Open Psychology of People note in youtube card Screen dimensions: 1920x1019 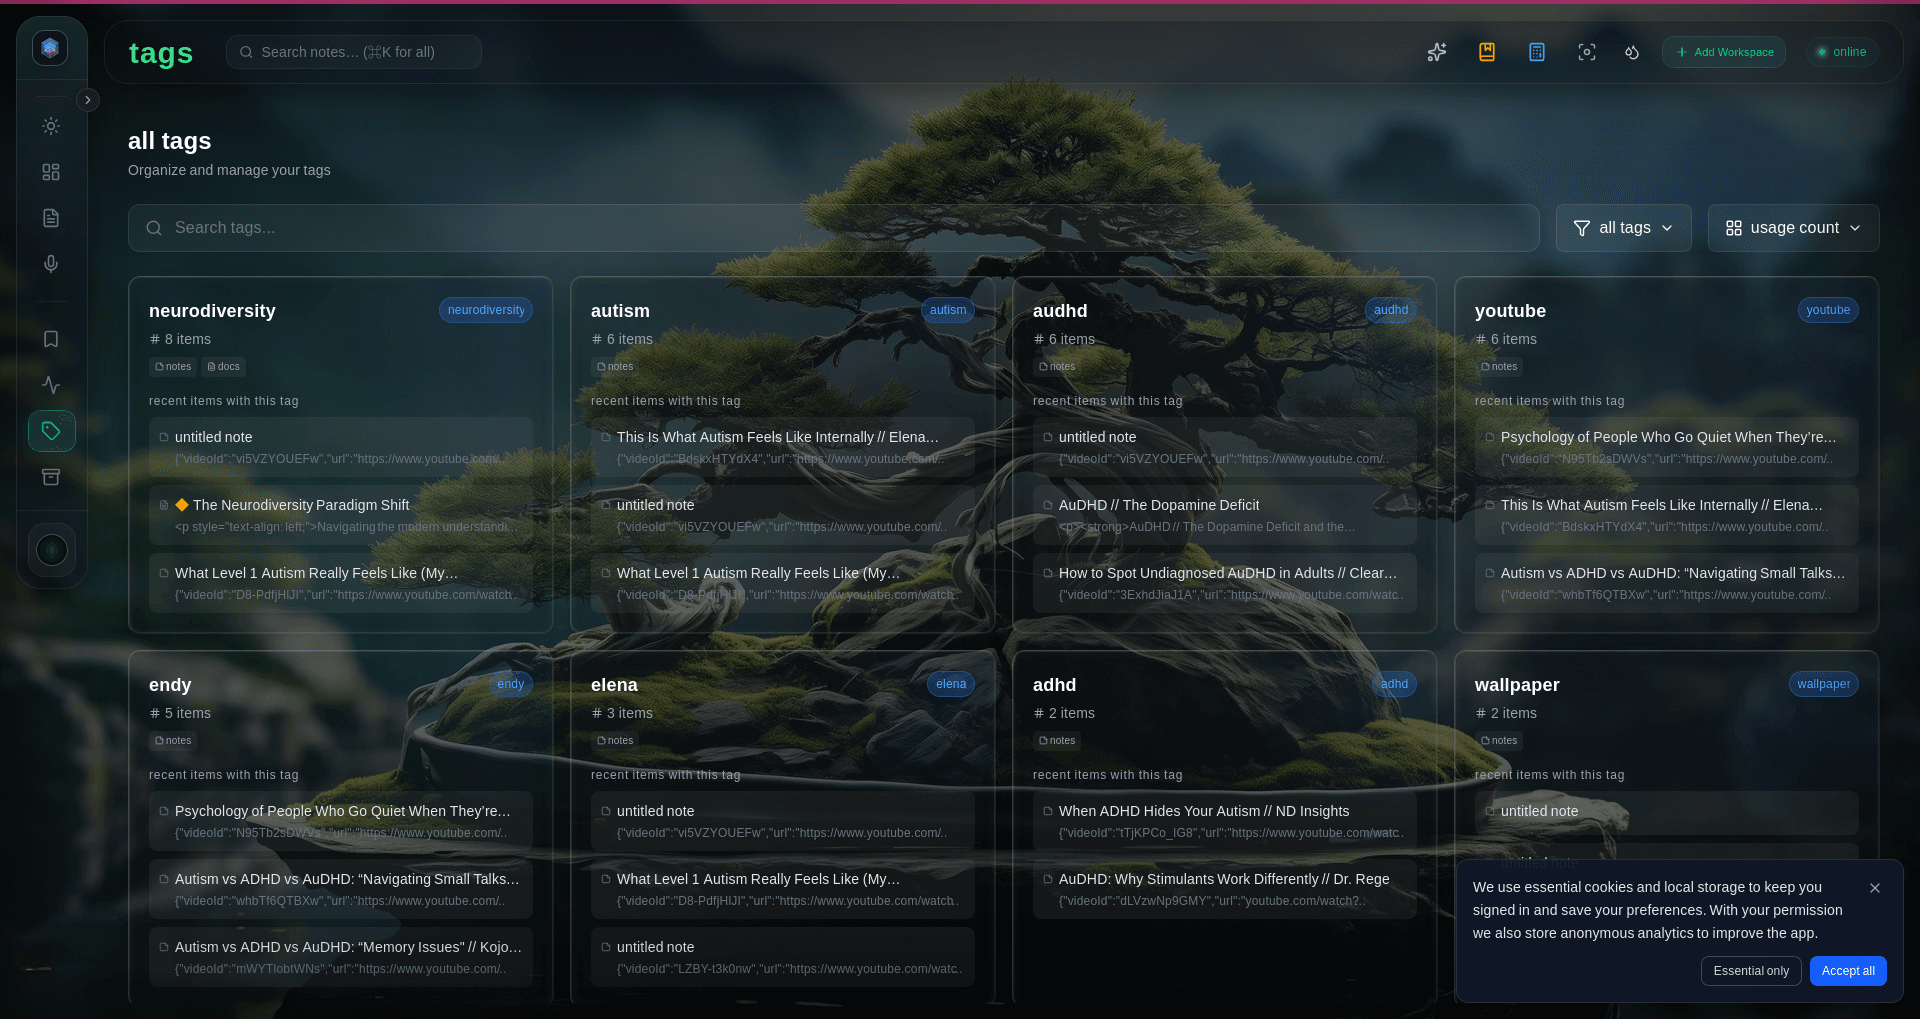[1667, 447]
